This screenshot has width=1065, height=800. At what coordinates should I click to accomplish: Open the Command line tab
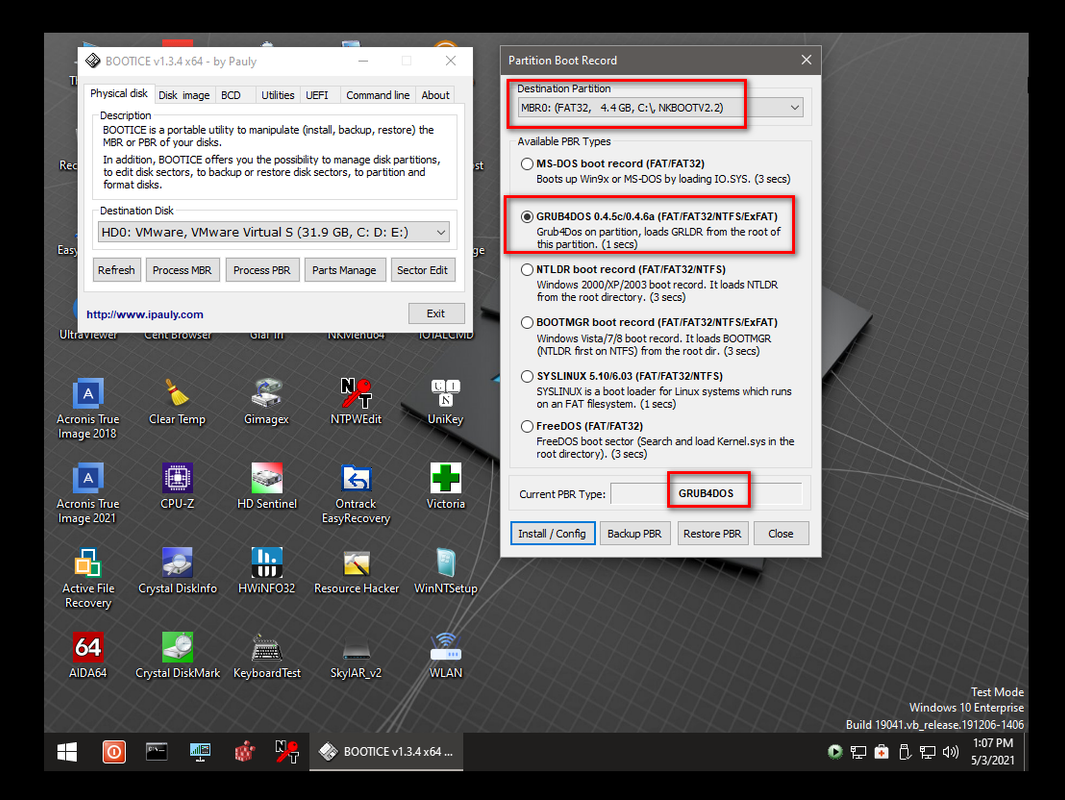pos(378,96)
